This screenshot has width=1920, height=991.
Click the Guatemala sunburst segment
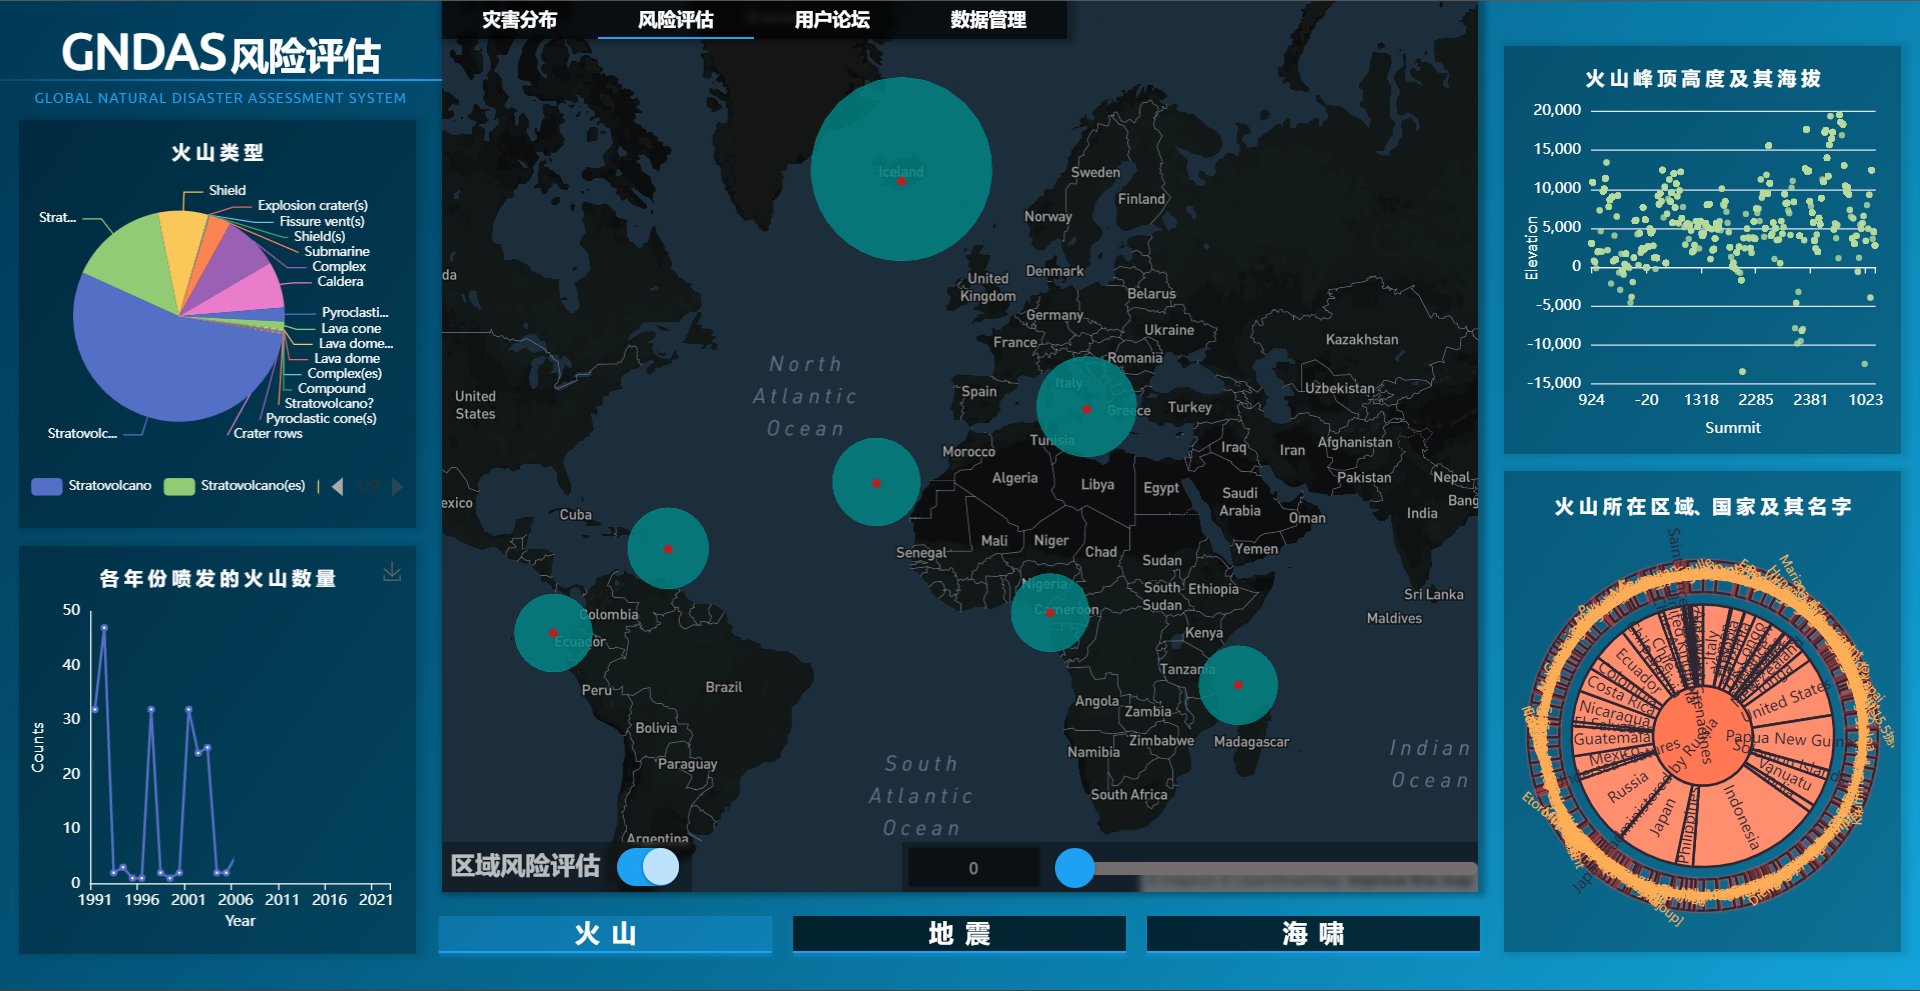click(1611, 739)
